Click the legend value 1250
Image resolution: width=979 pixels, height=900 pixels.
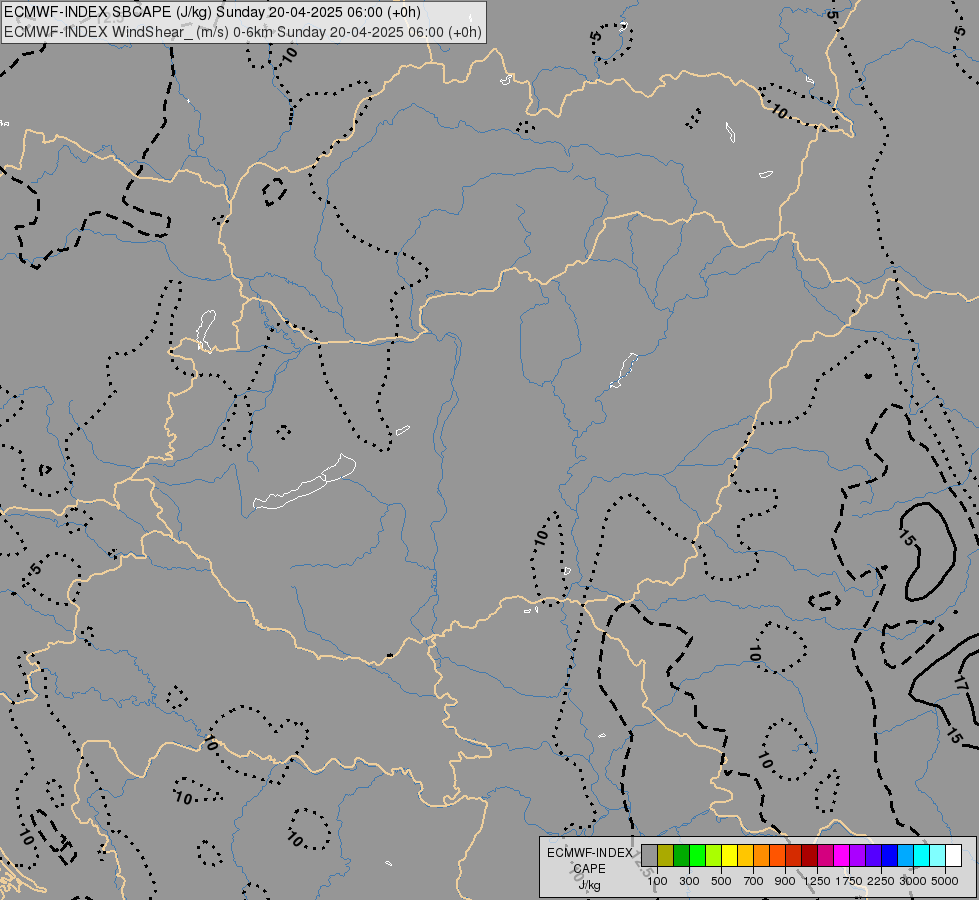(x=817, y=881)
